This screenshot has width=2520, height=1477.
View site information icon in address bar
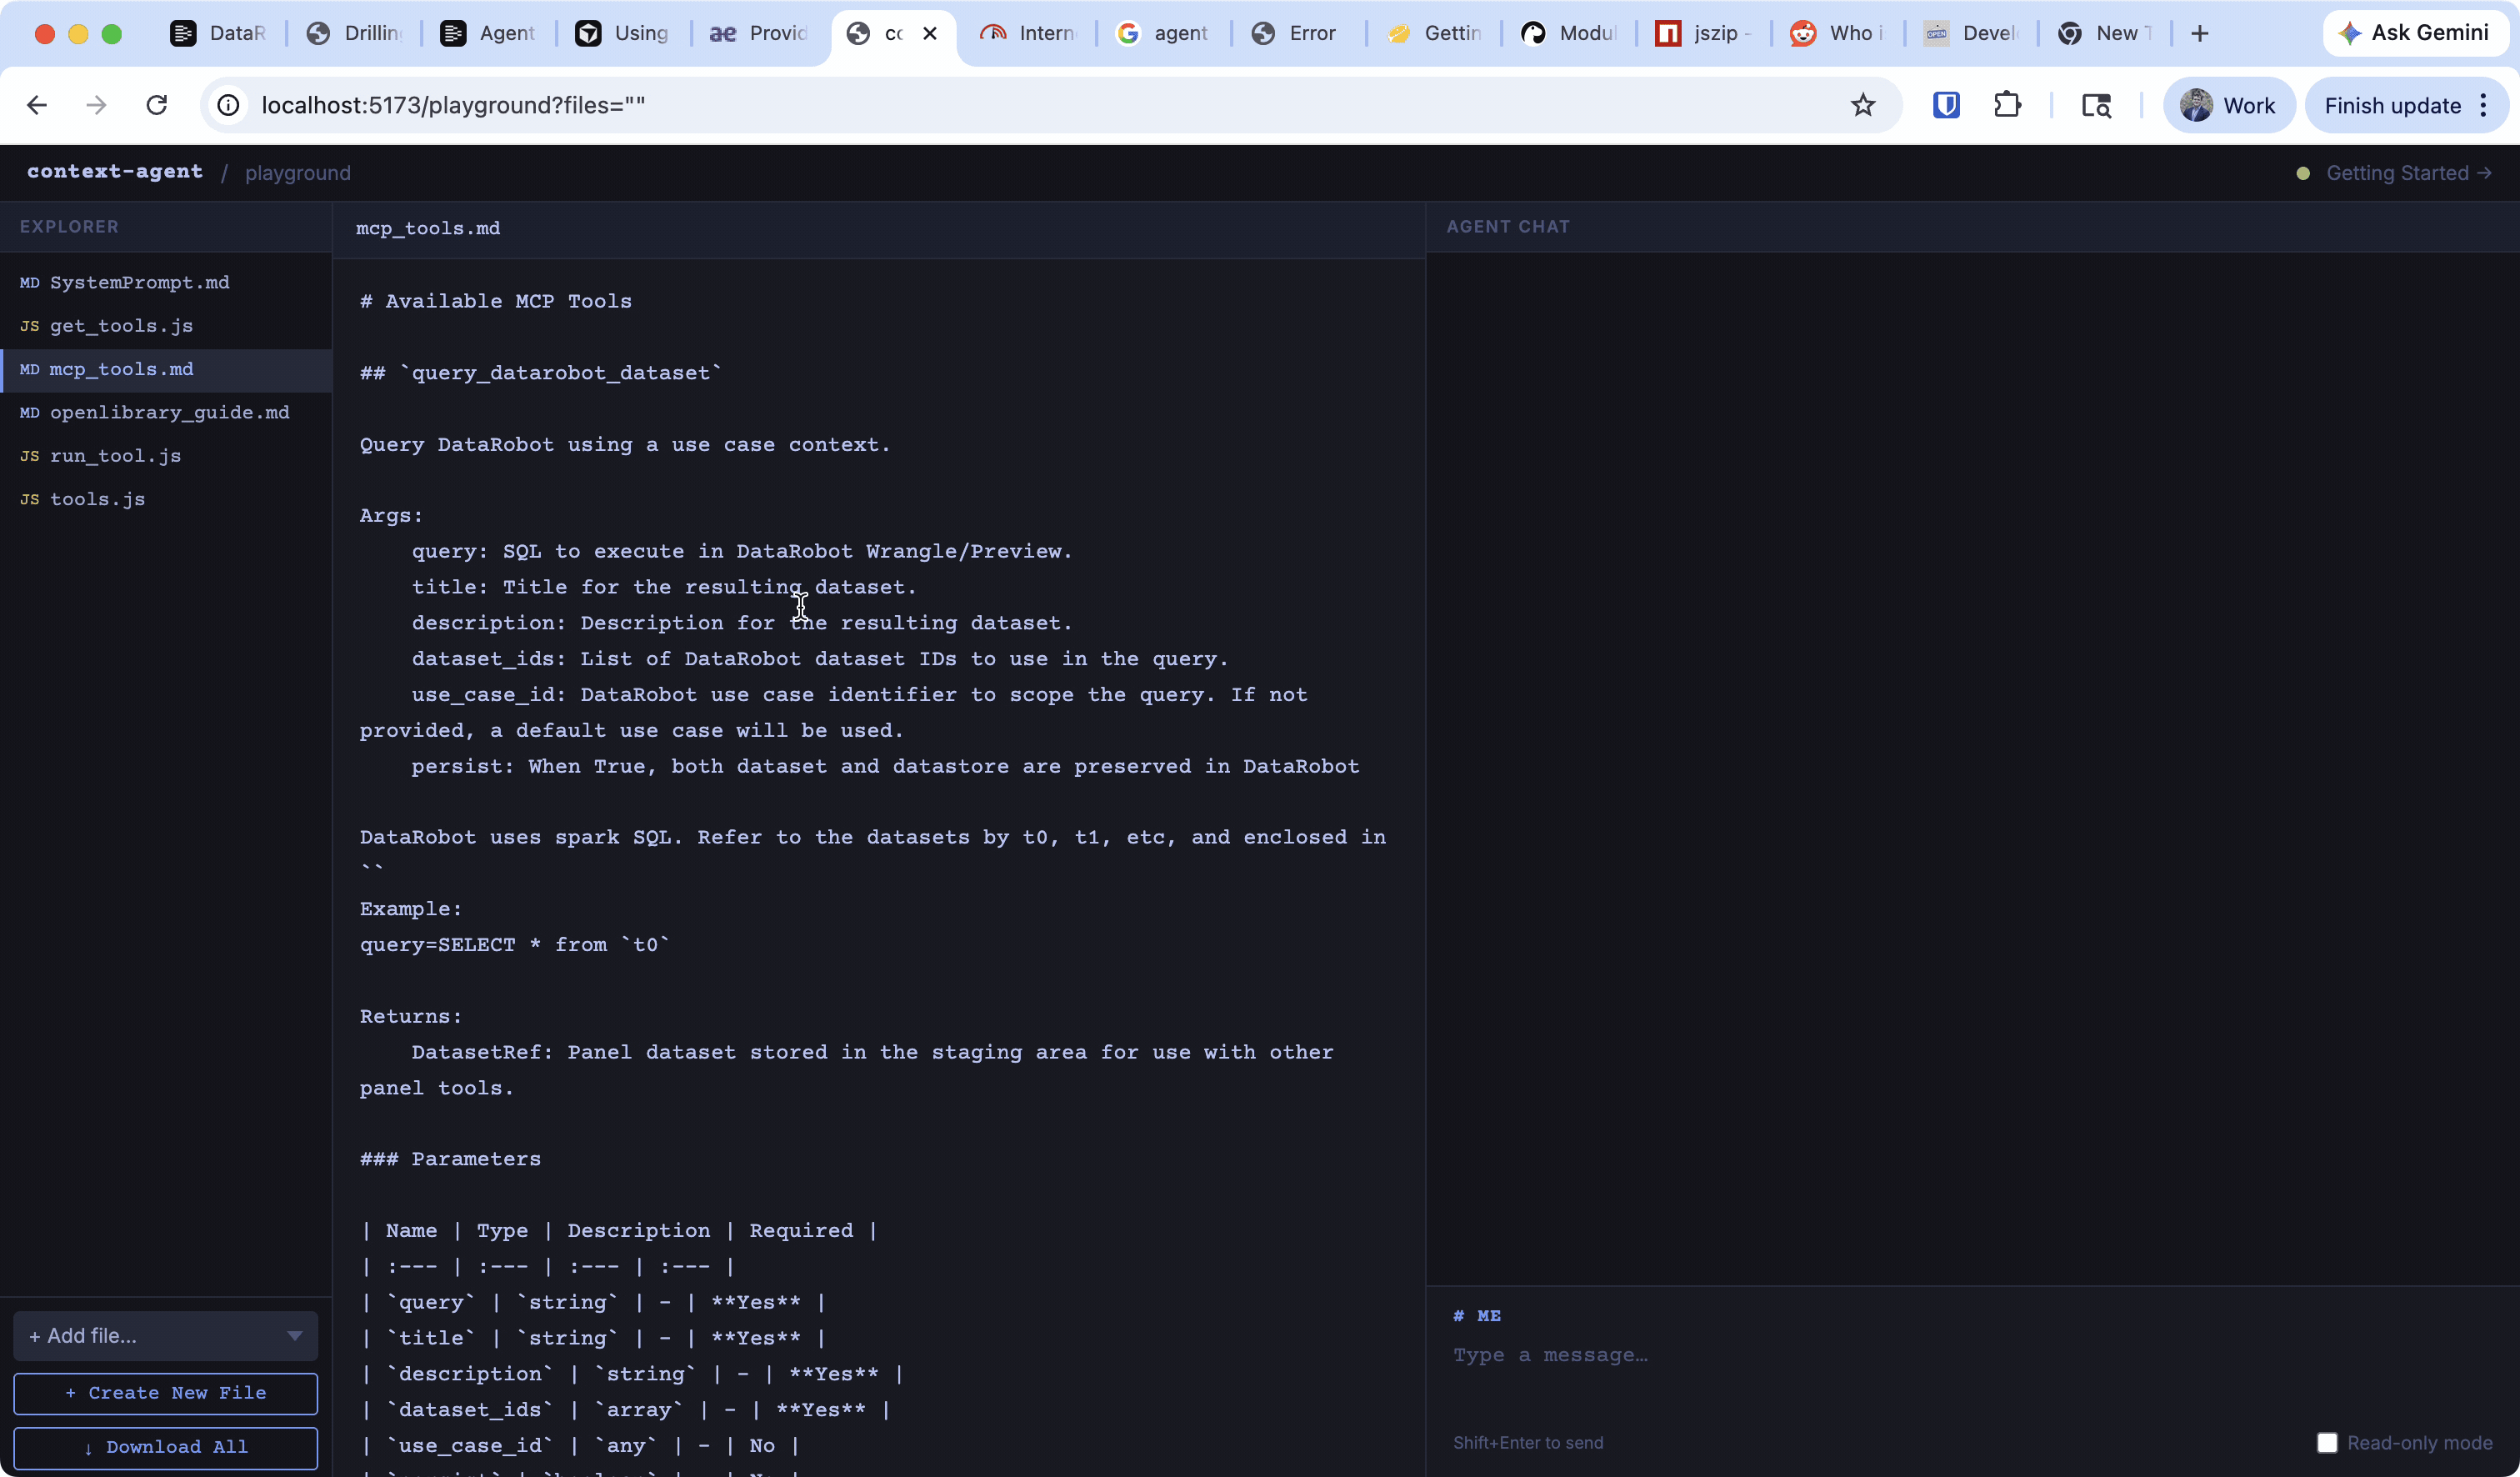click(x=229, y=105)
